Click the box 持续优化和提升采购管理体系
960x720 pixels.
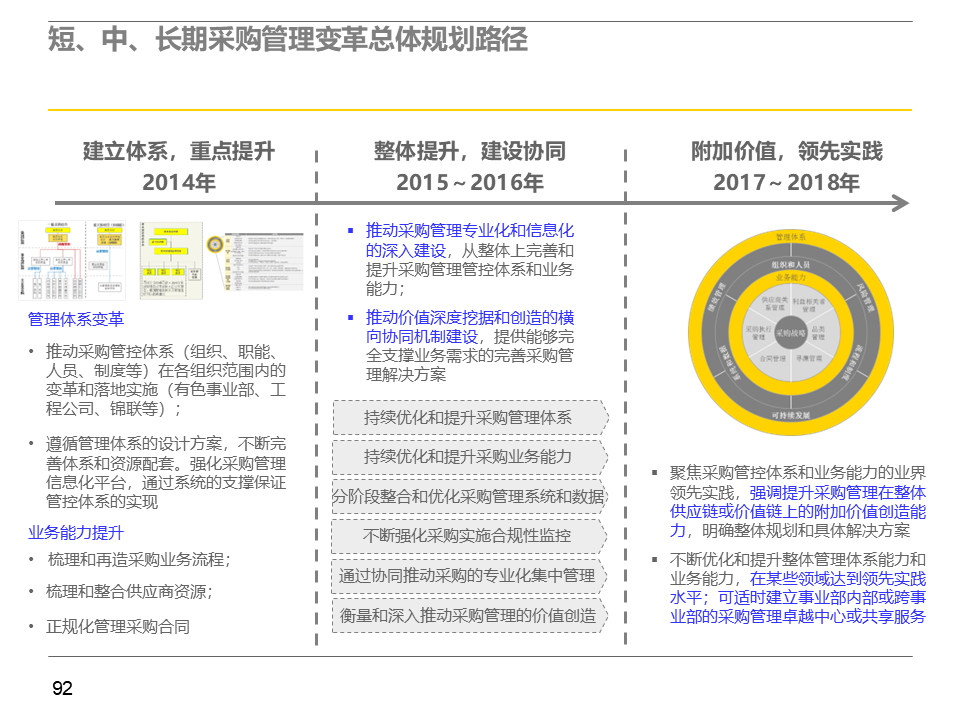pyautogui.click(x=470, y=418)
